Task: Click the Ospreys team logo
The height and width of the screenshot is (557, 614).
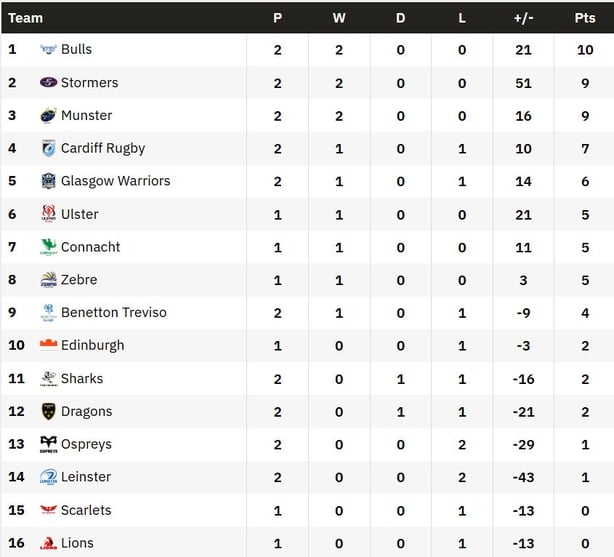Action: coord(48,444)
